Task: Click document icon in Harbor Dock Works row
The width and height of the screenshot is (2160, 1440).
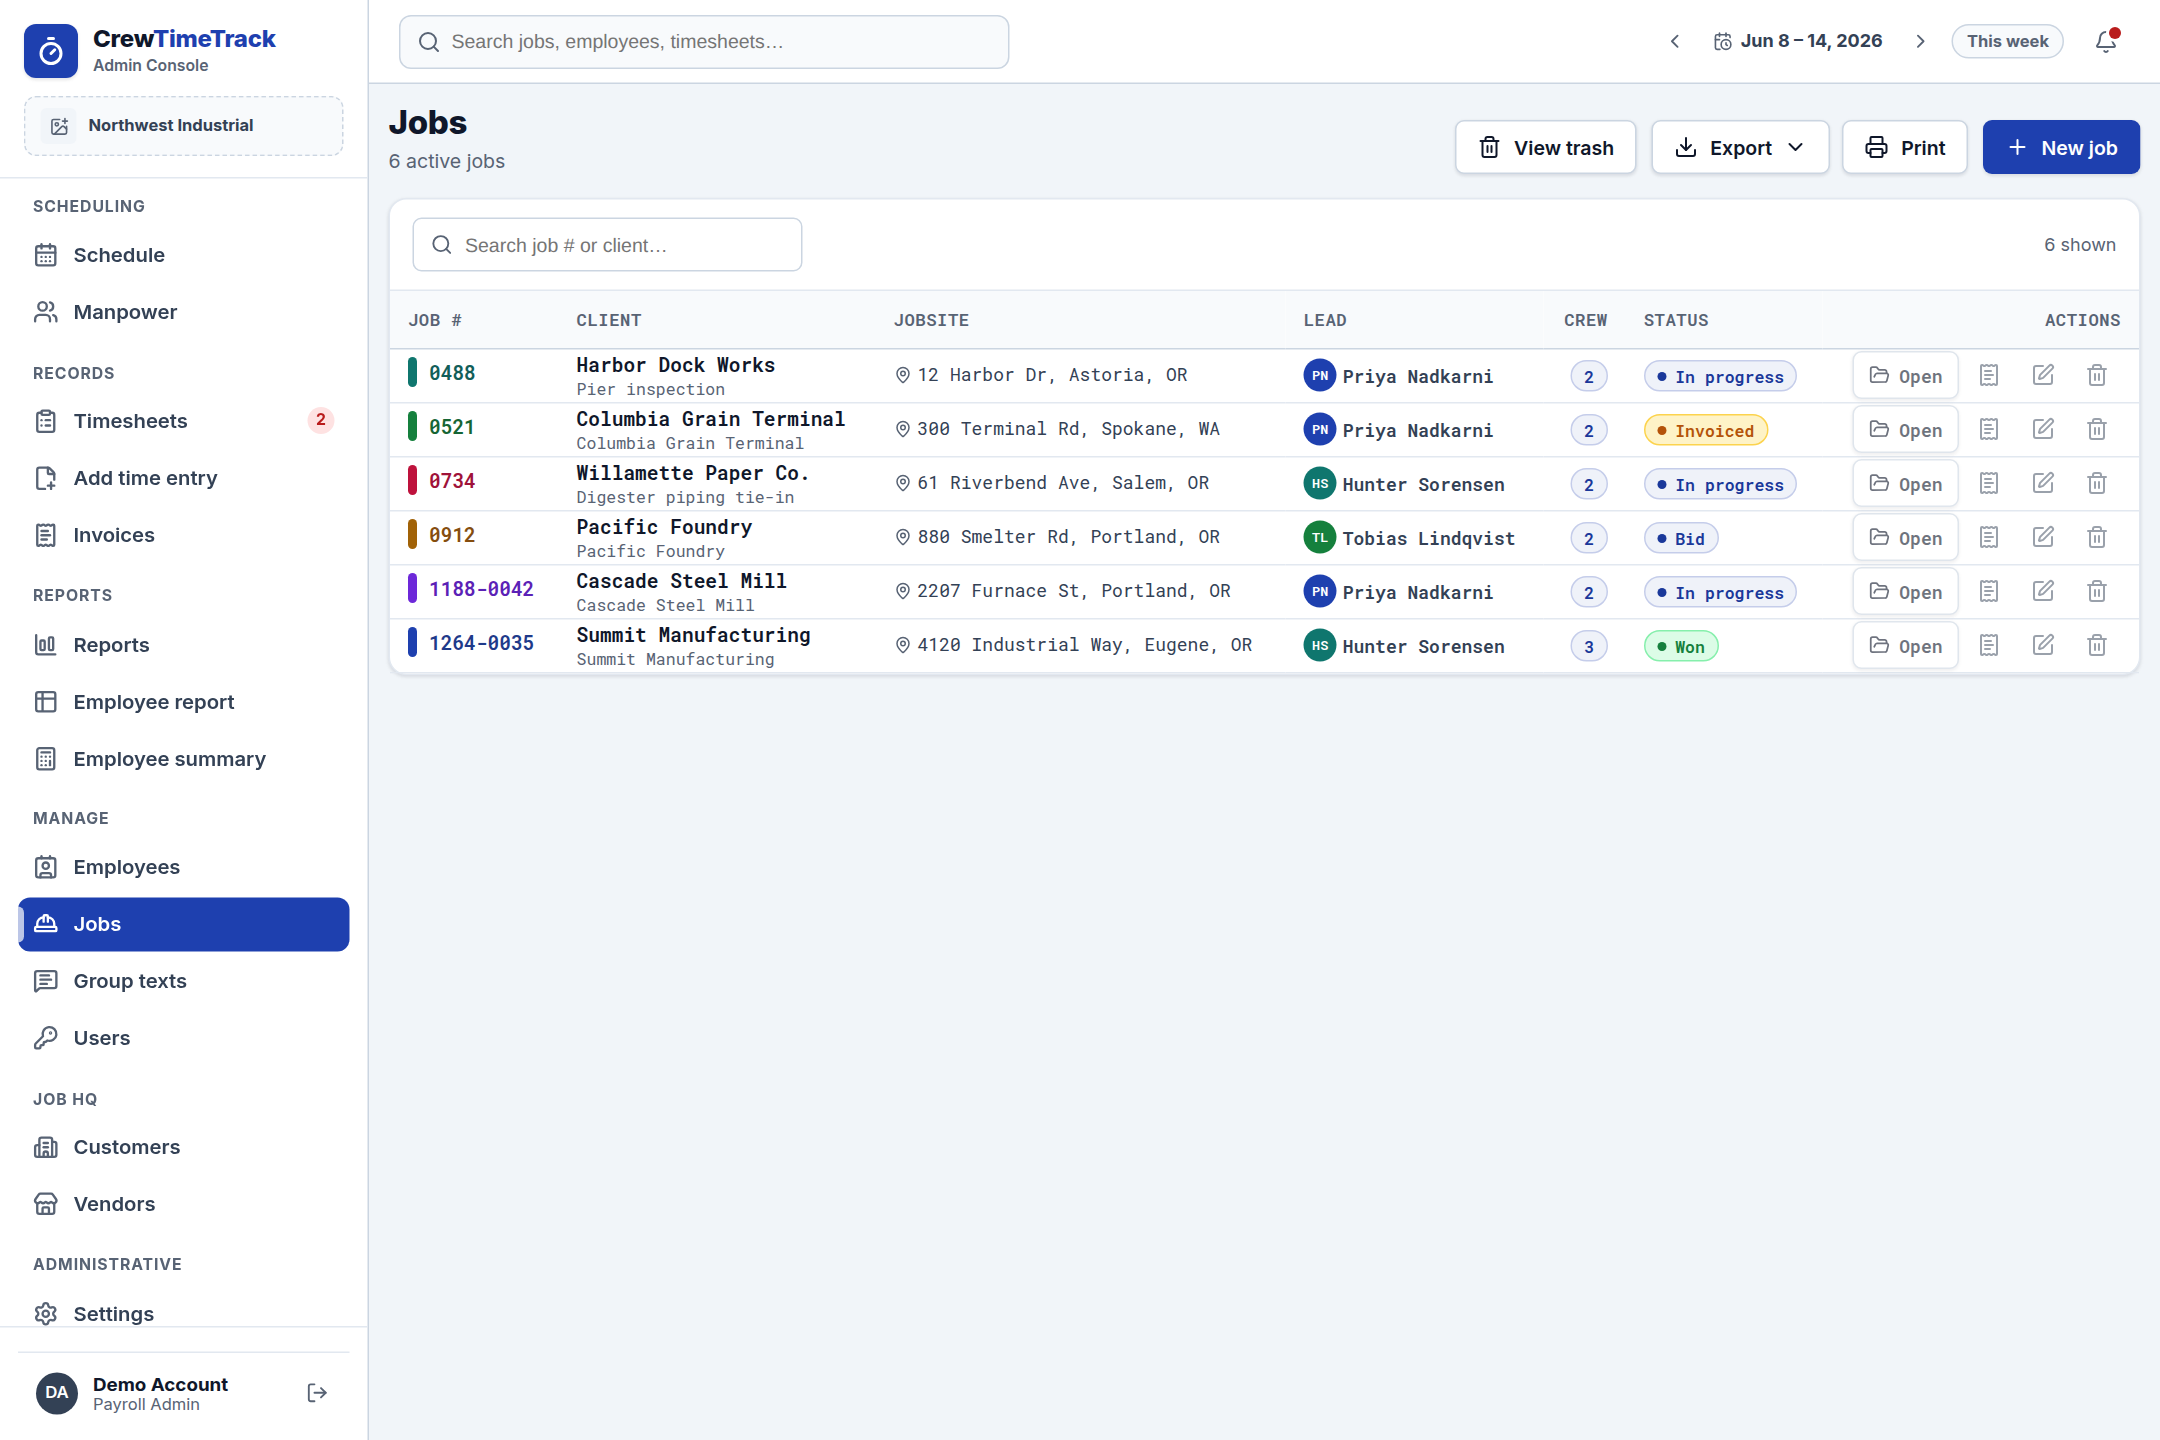Action: [1989, 375]
